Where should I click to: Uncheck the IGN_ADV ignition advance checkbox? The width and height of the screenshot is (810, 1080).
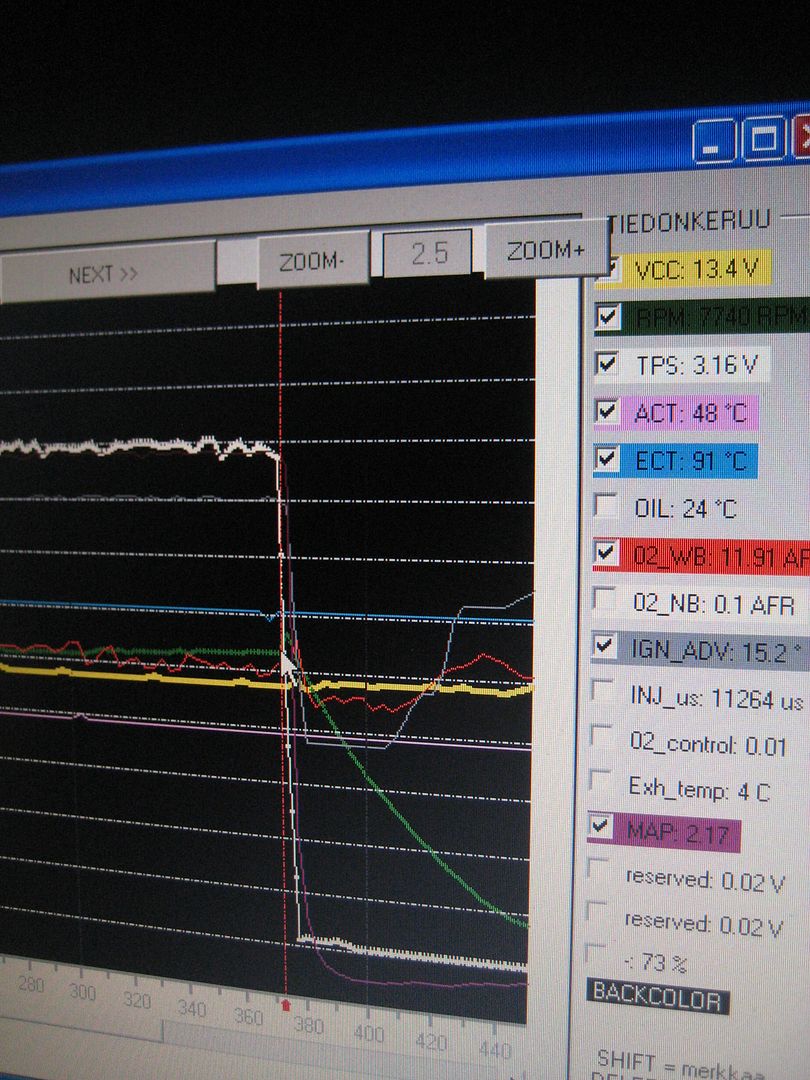click(605, 646)
